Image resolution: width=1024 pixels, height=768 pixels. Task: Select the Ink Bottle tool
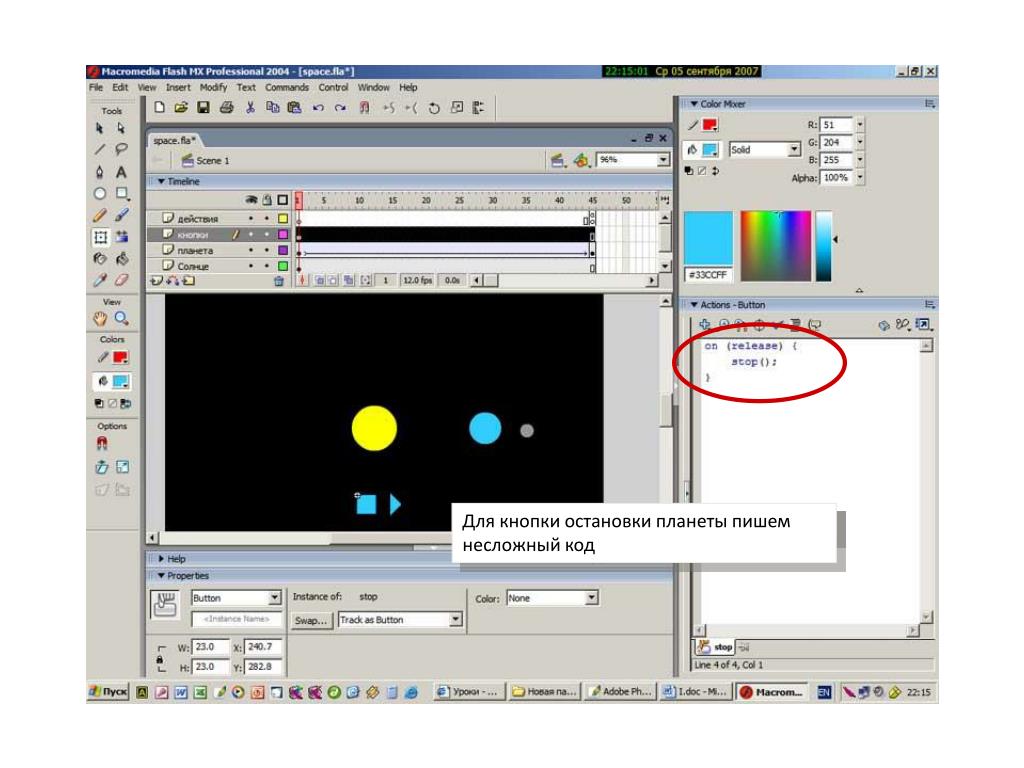pos(99,259)
